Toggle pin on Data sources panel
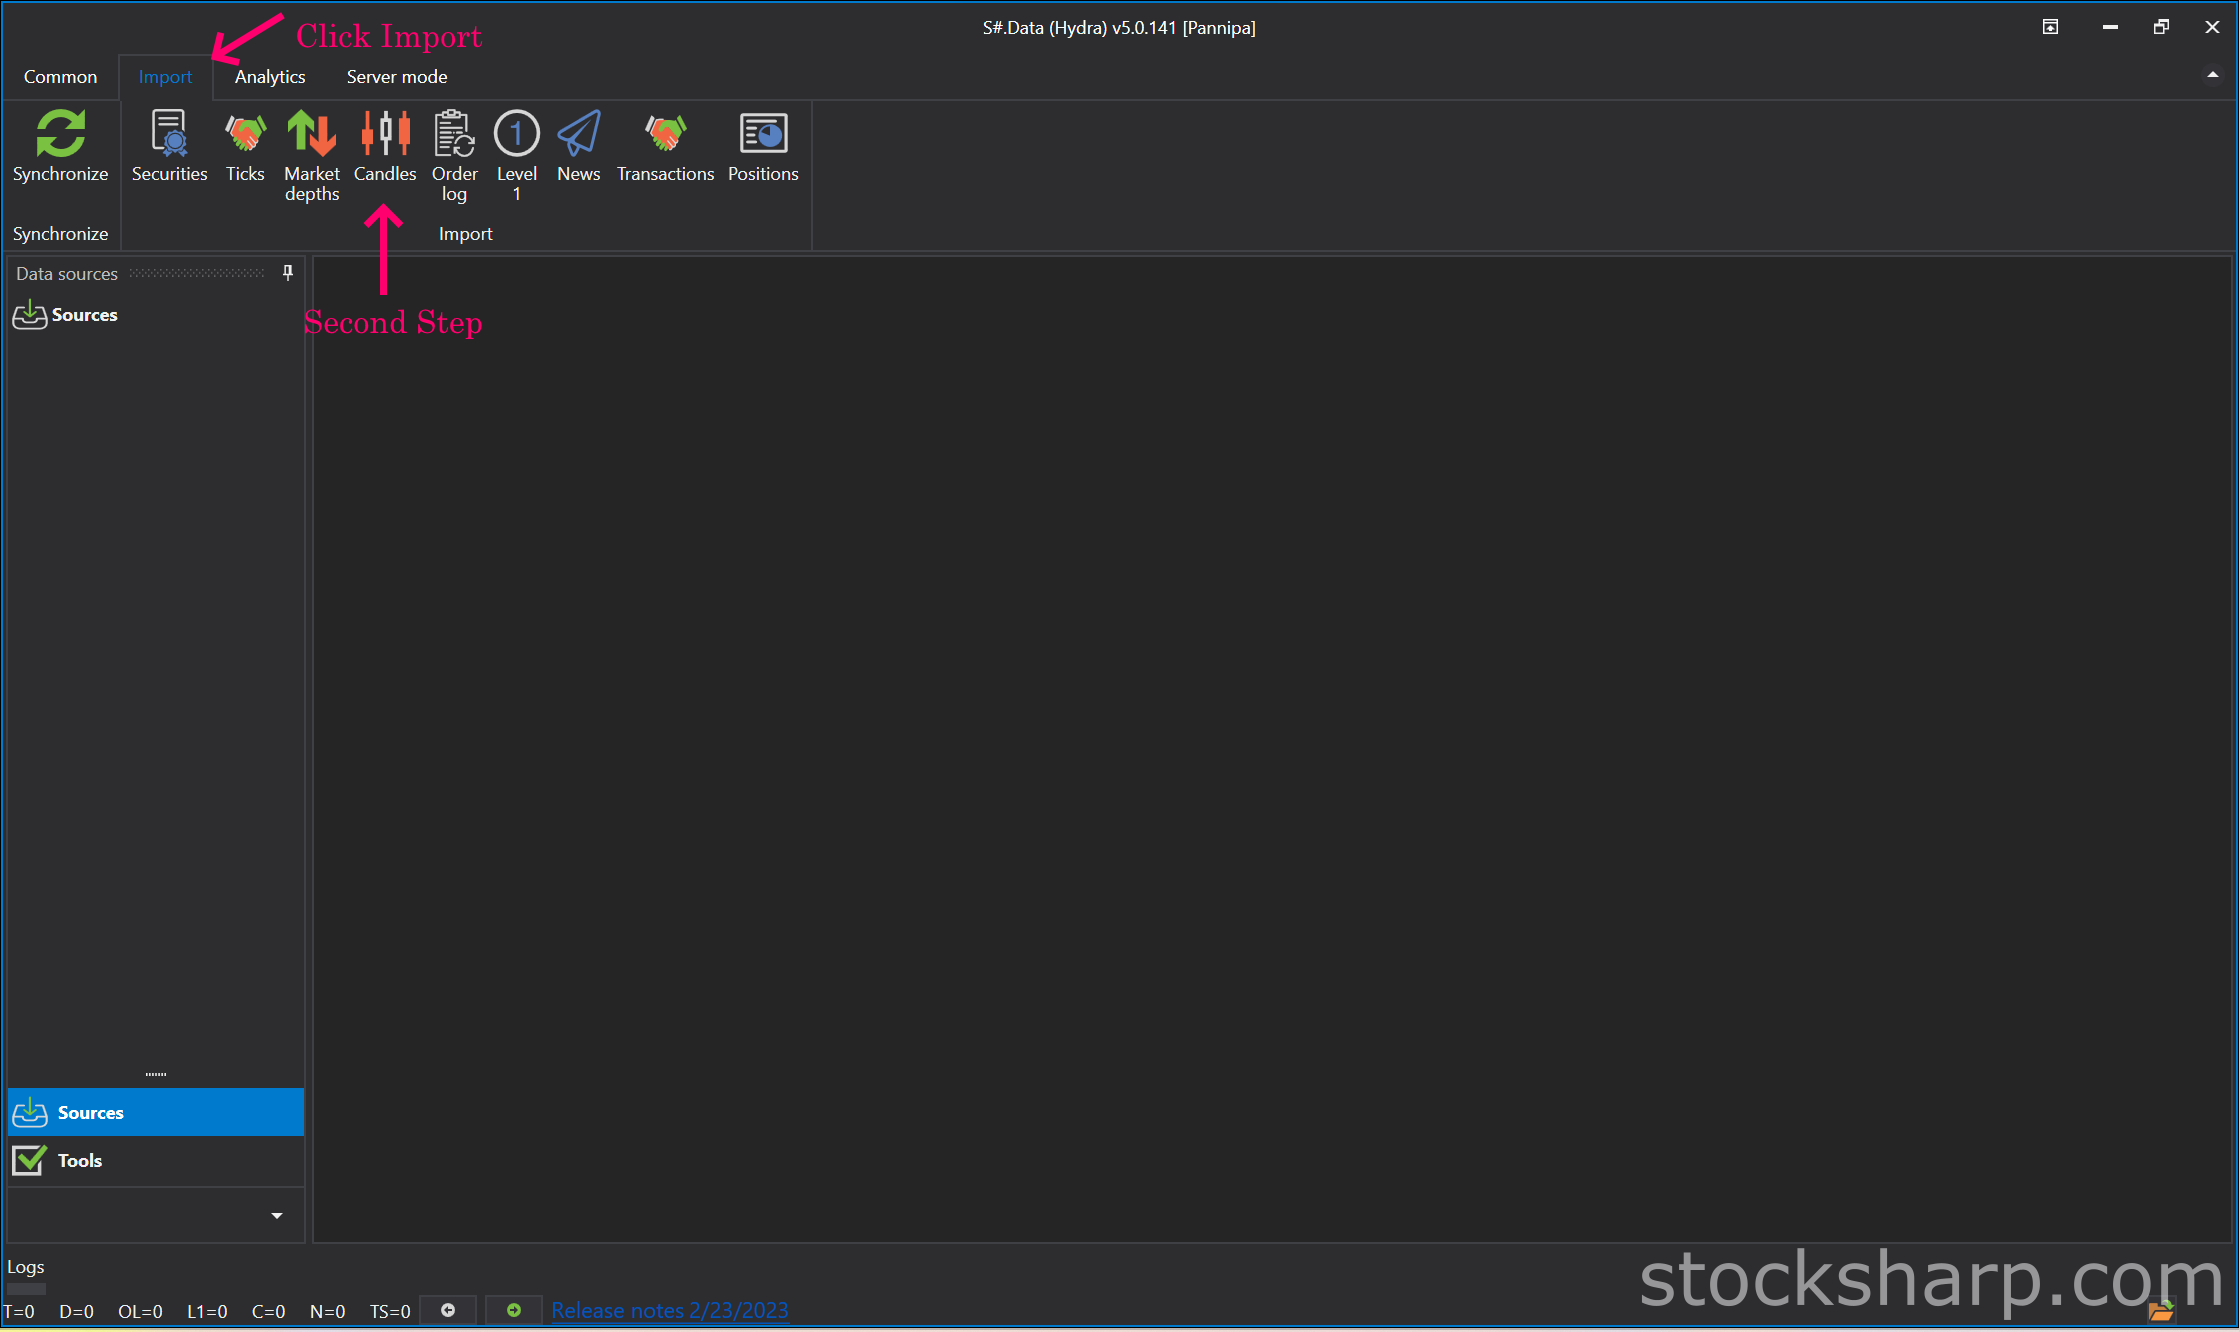The width and height of the screenshot is (2239, 1332). pyautogui.click(x=288, y=273)
